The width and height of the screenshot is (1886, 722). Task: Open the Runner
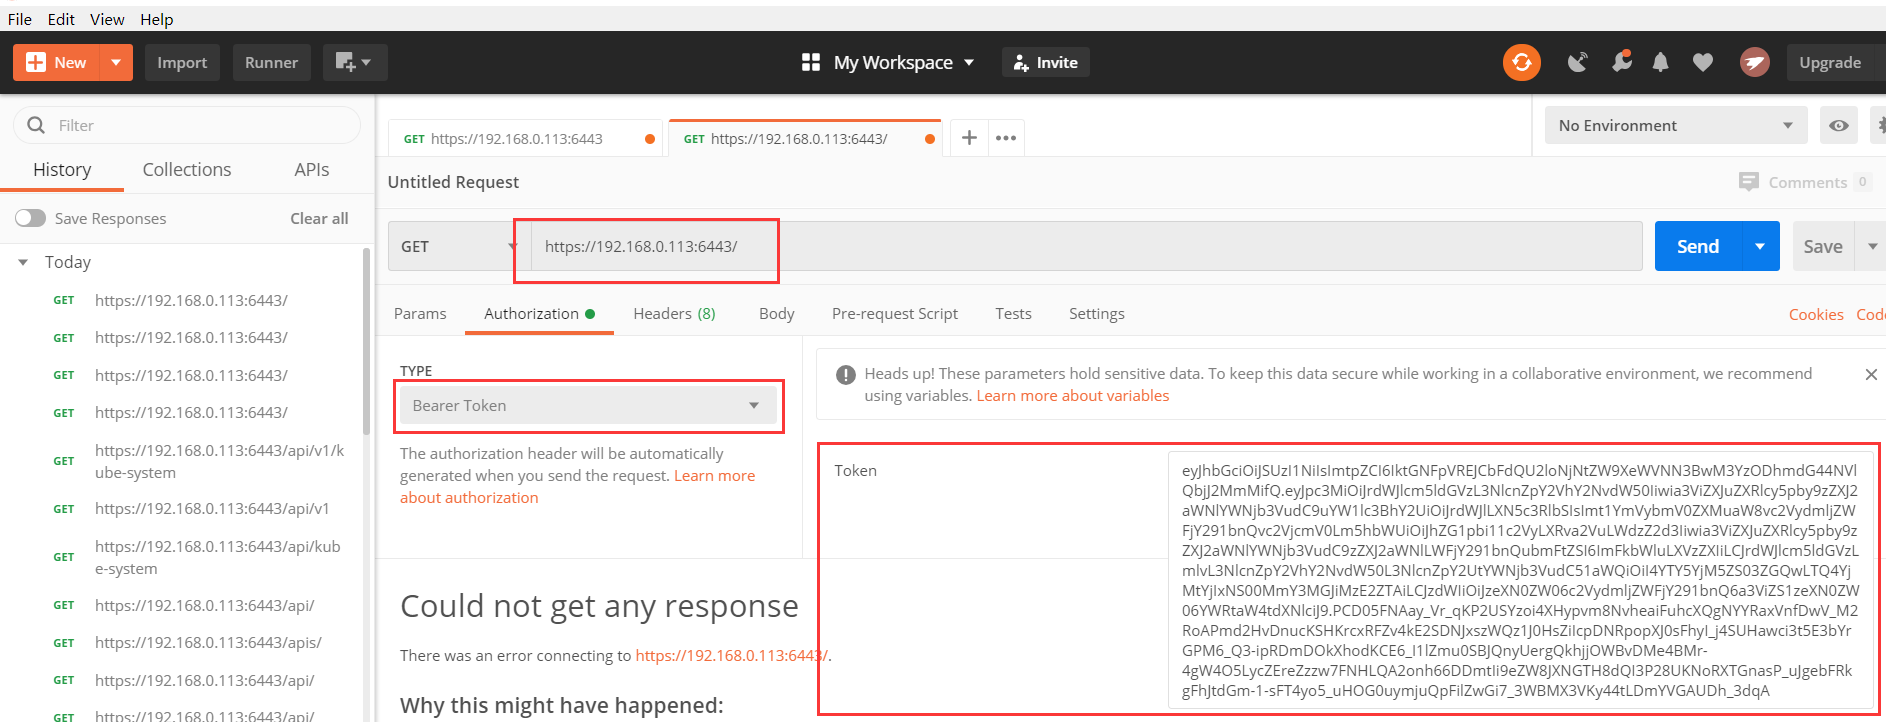271,62
